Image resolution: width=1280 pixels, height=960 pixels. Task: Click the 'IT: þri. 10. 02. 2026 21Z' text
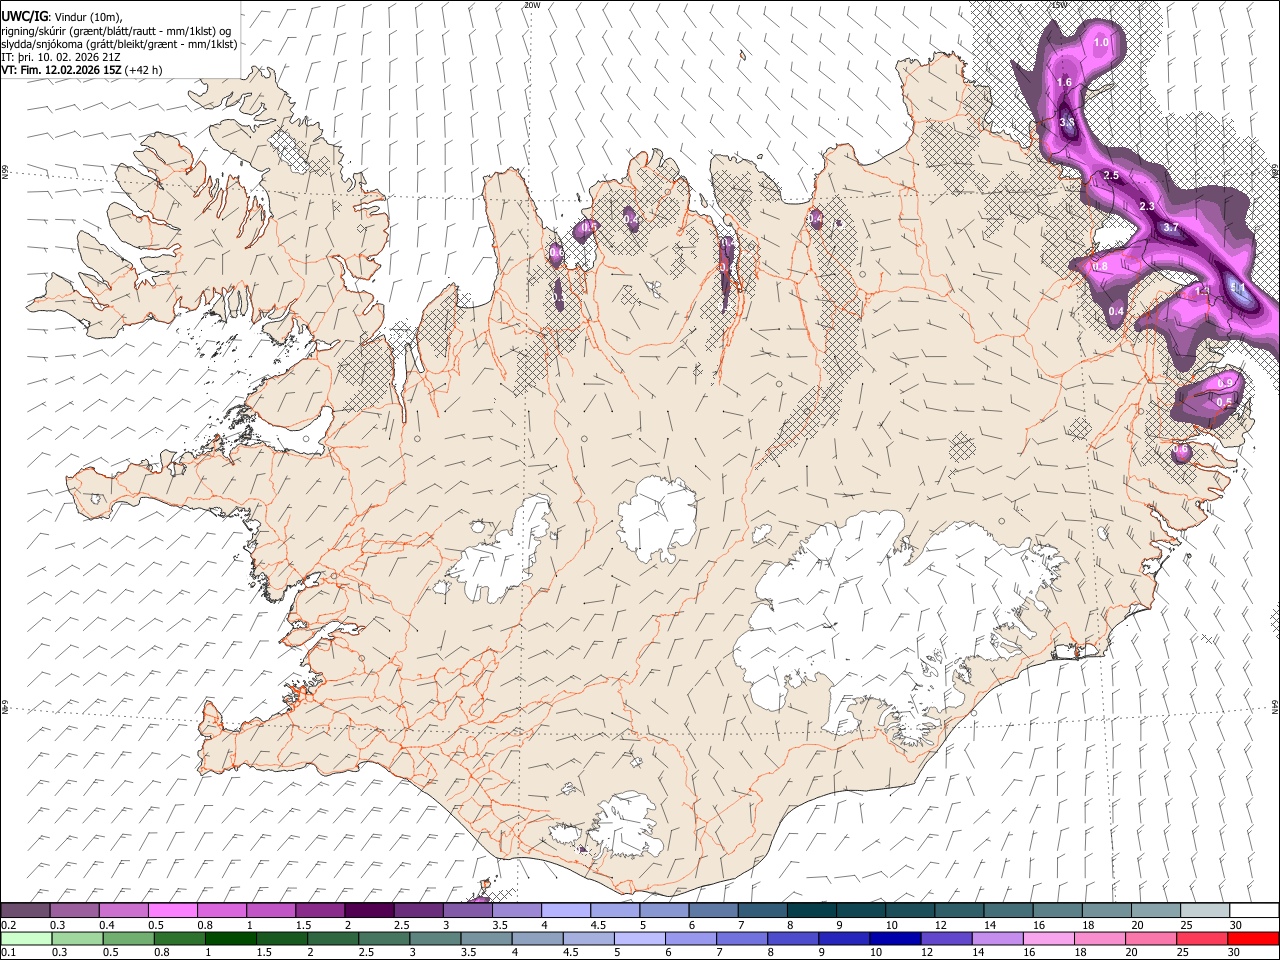[62, 57]
